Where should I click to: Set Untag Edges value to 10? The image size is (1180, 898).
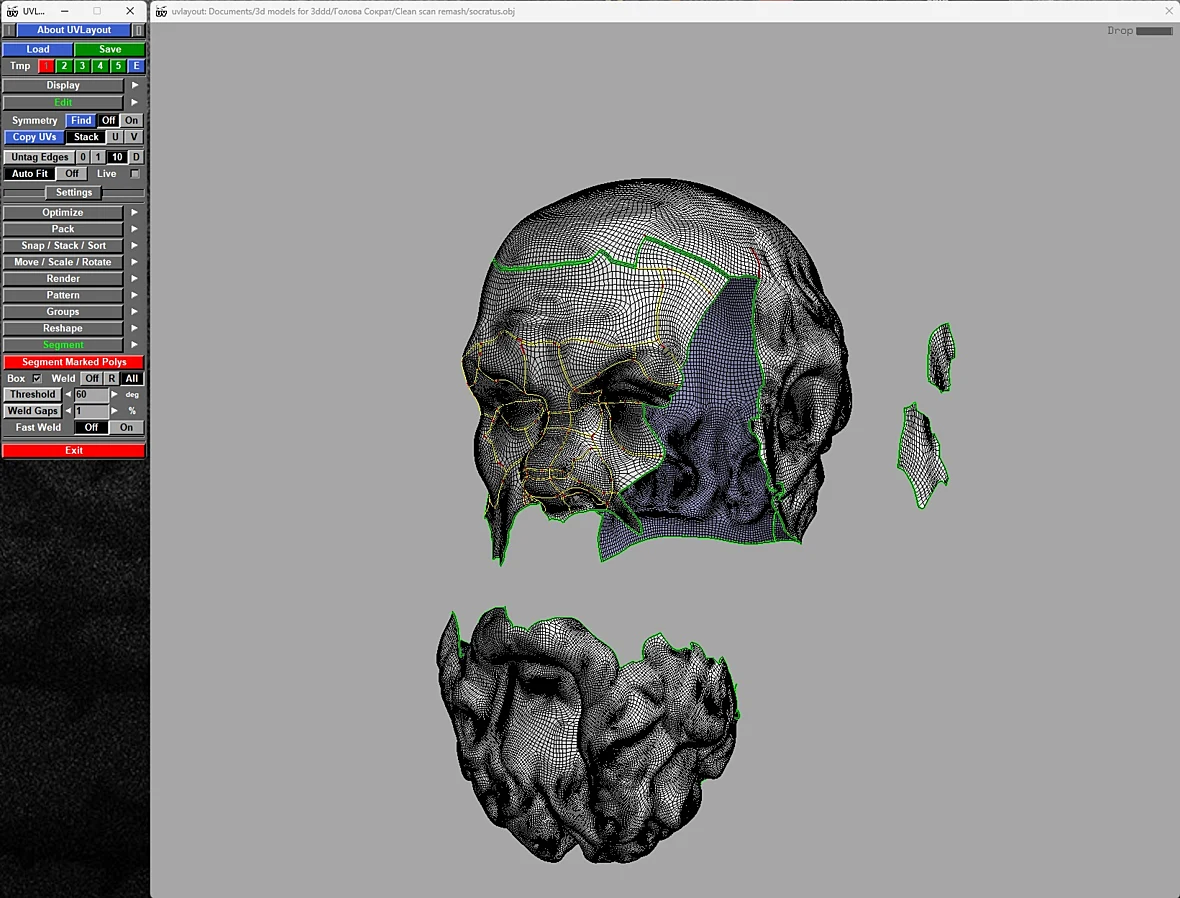pyautogui.click(x=117, y=157)
